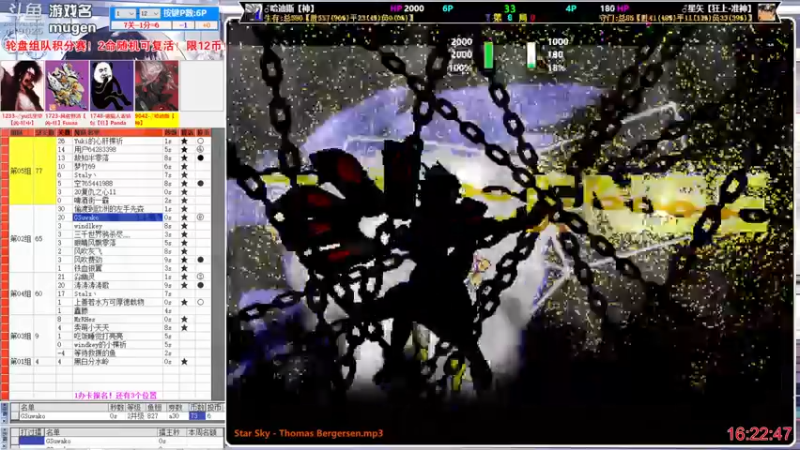
Task: Select the windkey的小棵析 row name
Action: coord(100,344)
